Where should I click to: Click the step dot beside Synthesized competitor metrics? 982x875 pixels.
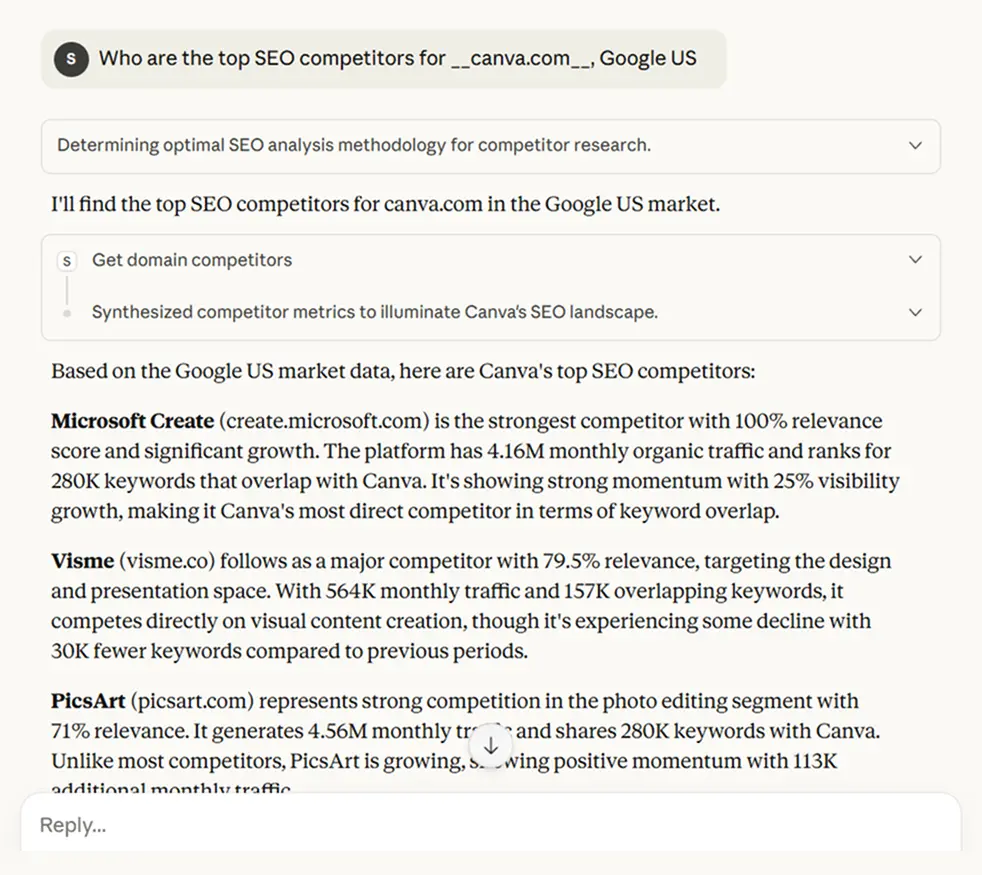pyautogui.click(x=67, y=313)
